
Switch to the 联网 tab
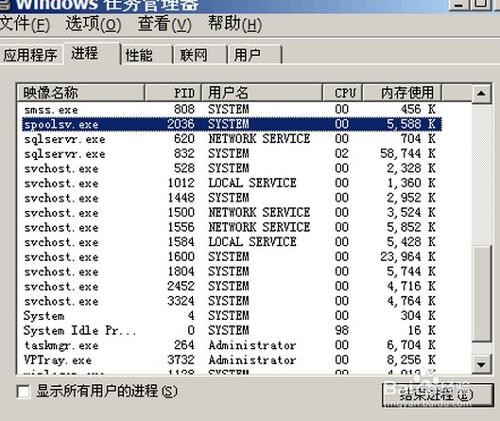coord(200,55)
